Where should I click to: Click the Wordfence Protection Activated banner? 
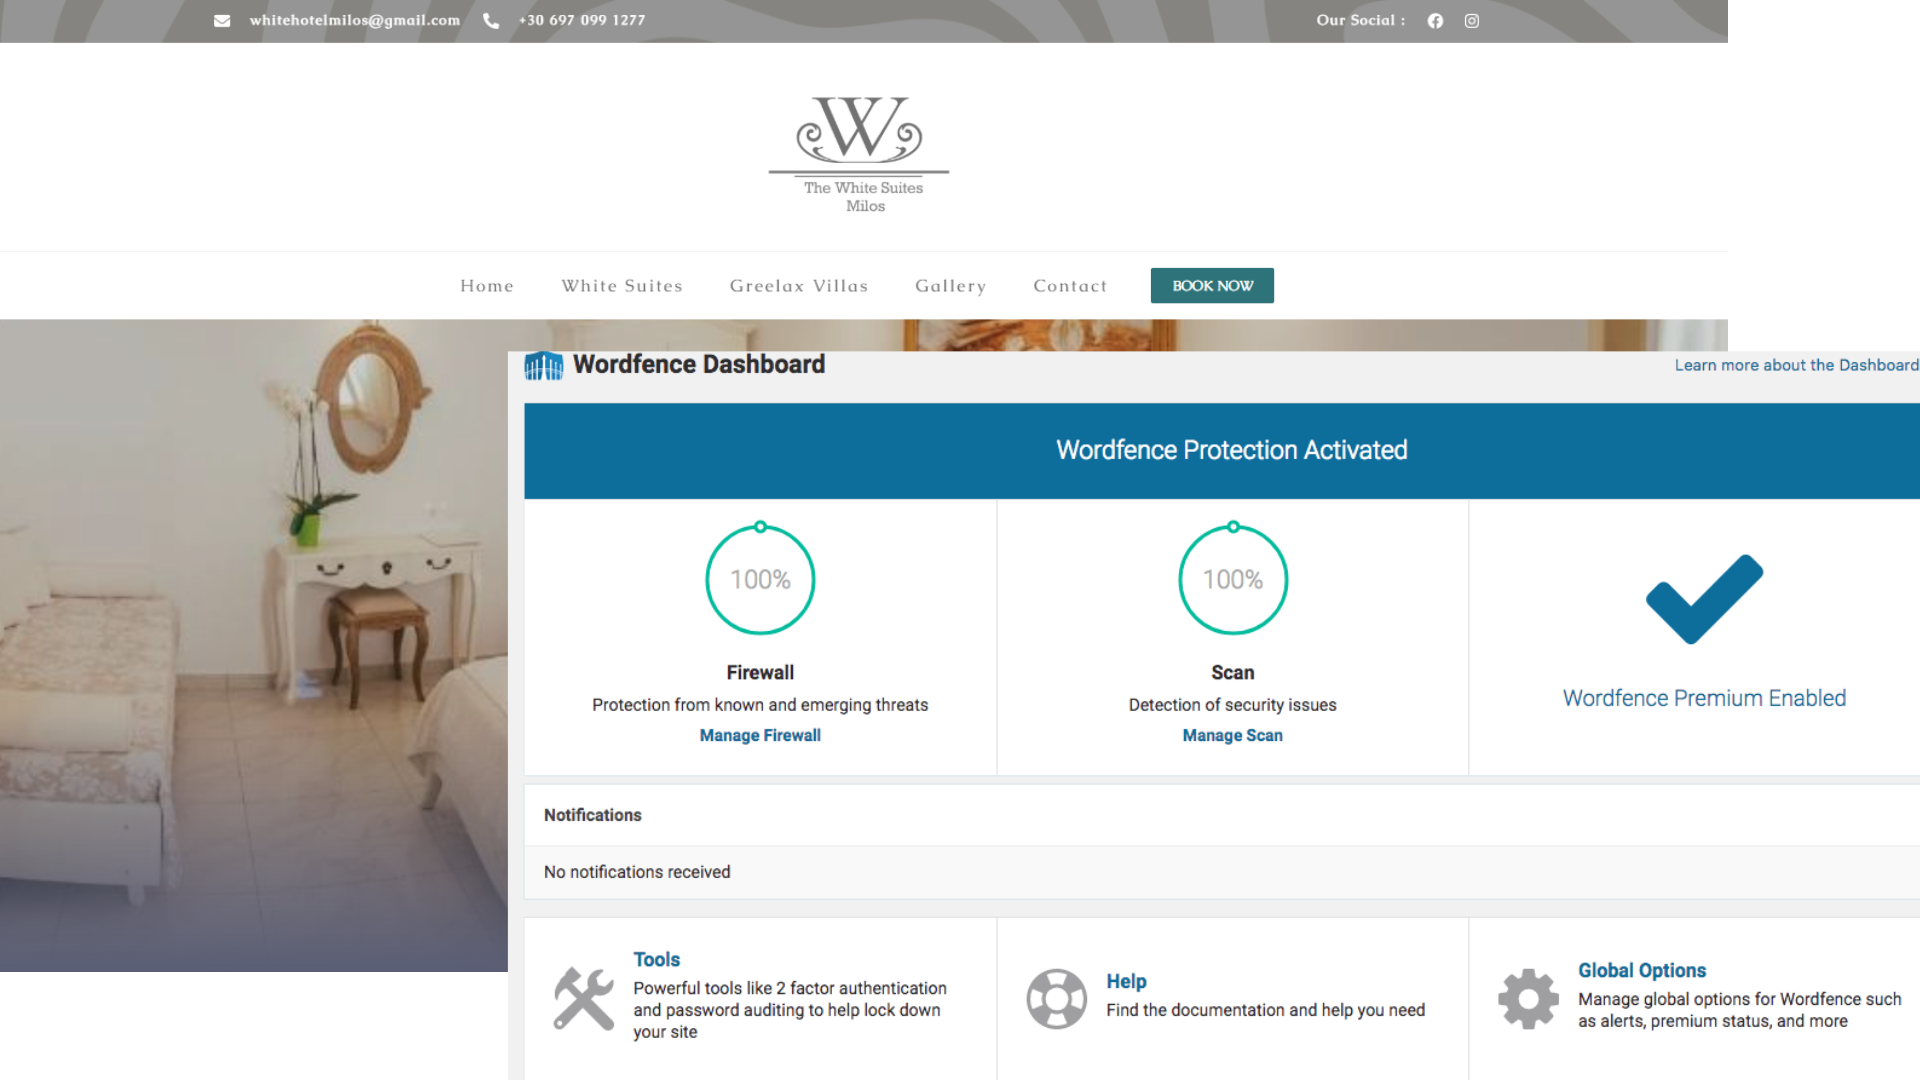(1222, 450)
